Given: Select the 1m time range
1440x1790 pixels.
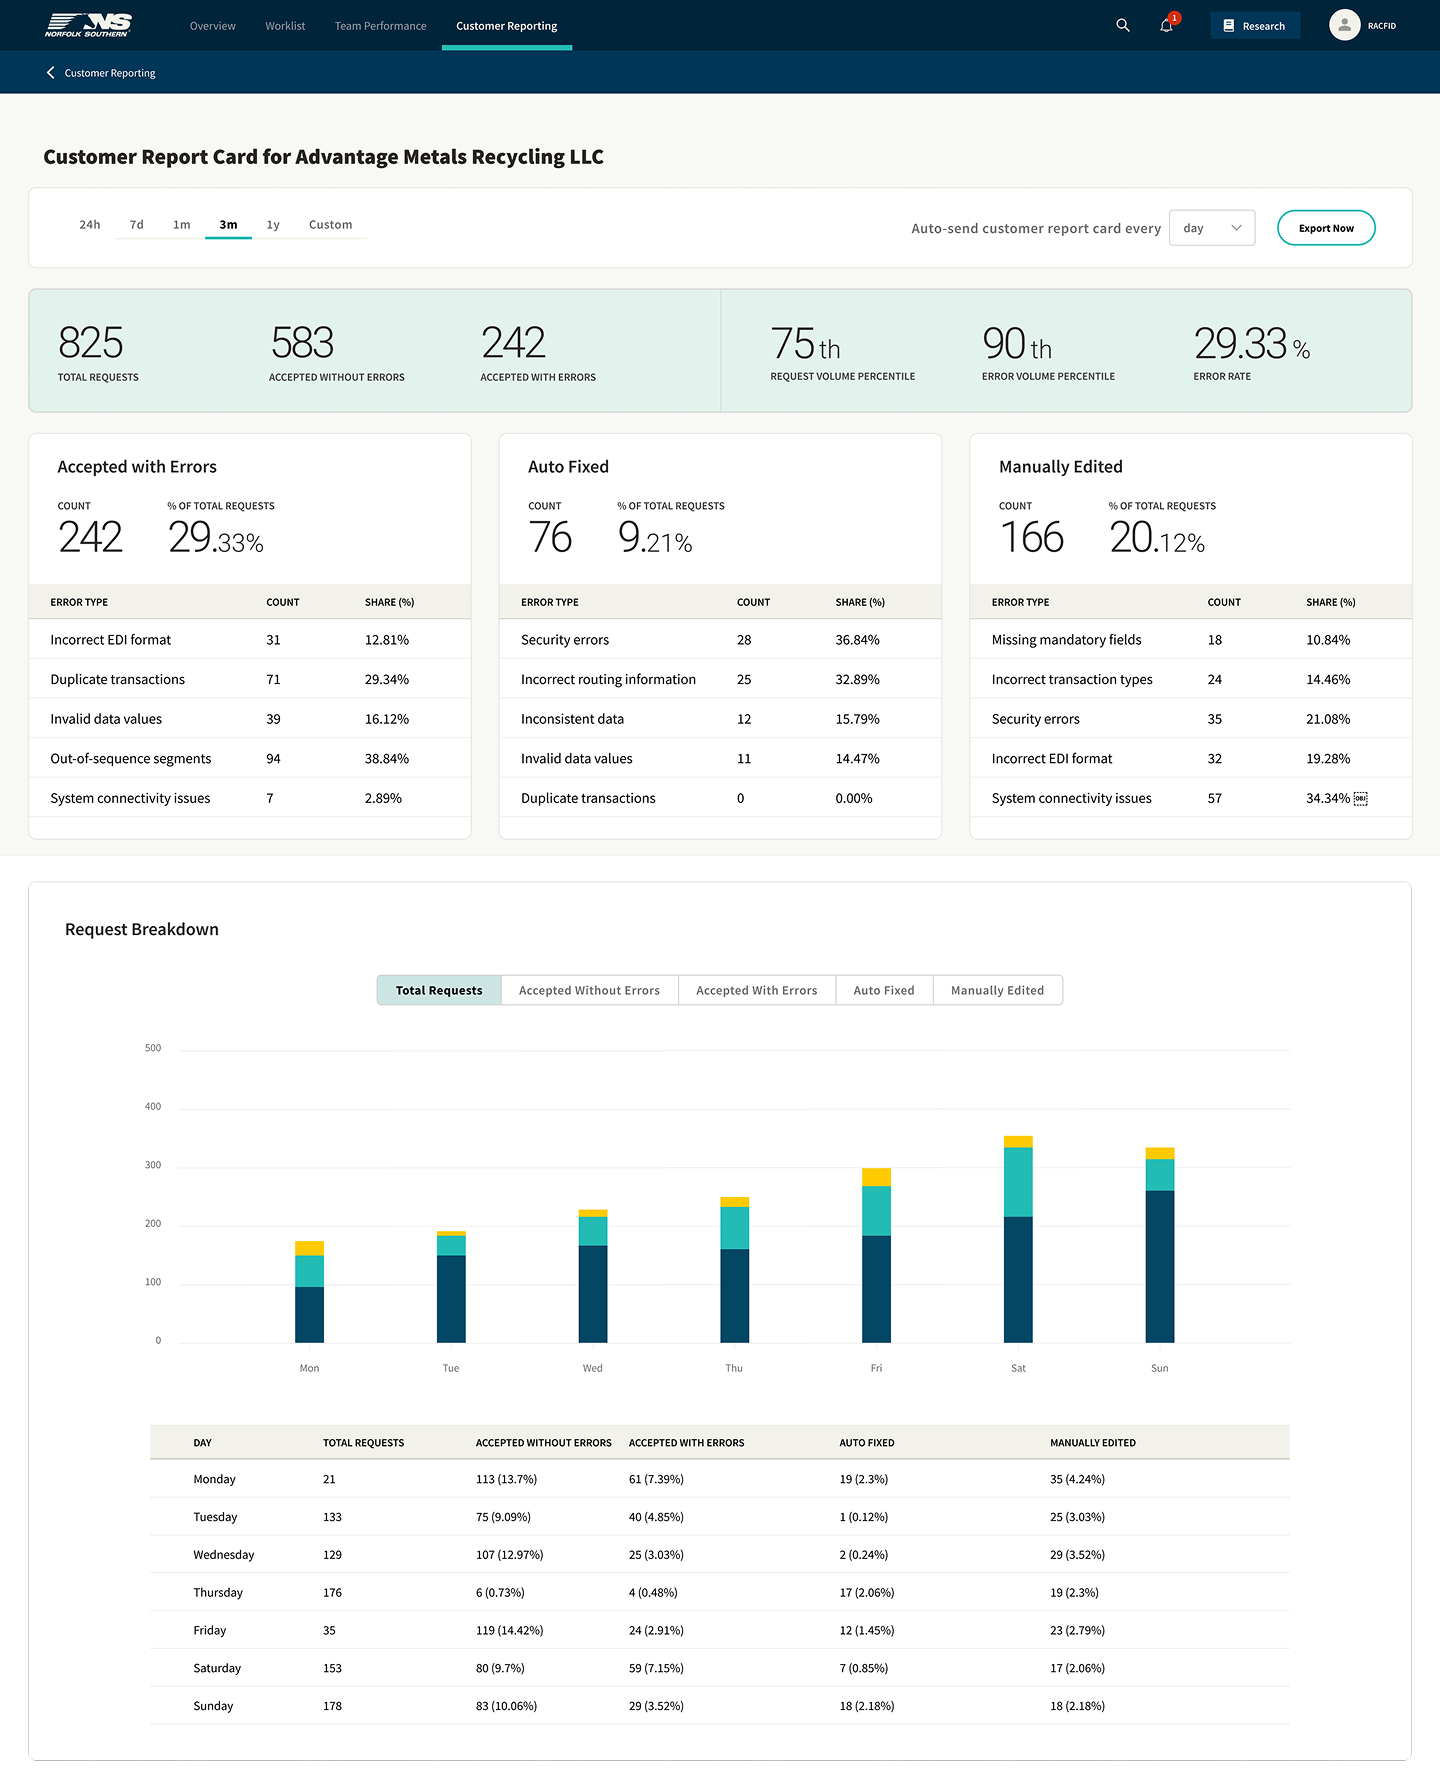Looking at the screenshot, I should click(182, 225).
